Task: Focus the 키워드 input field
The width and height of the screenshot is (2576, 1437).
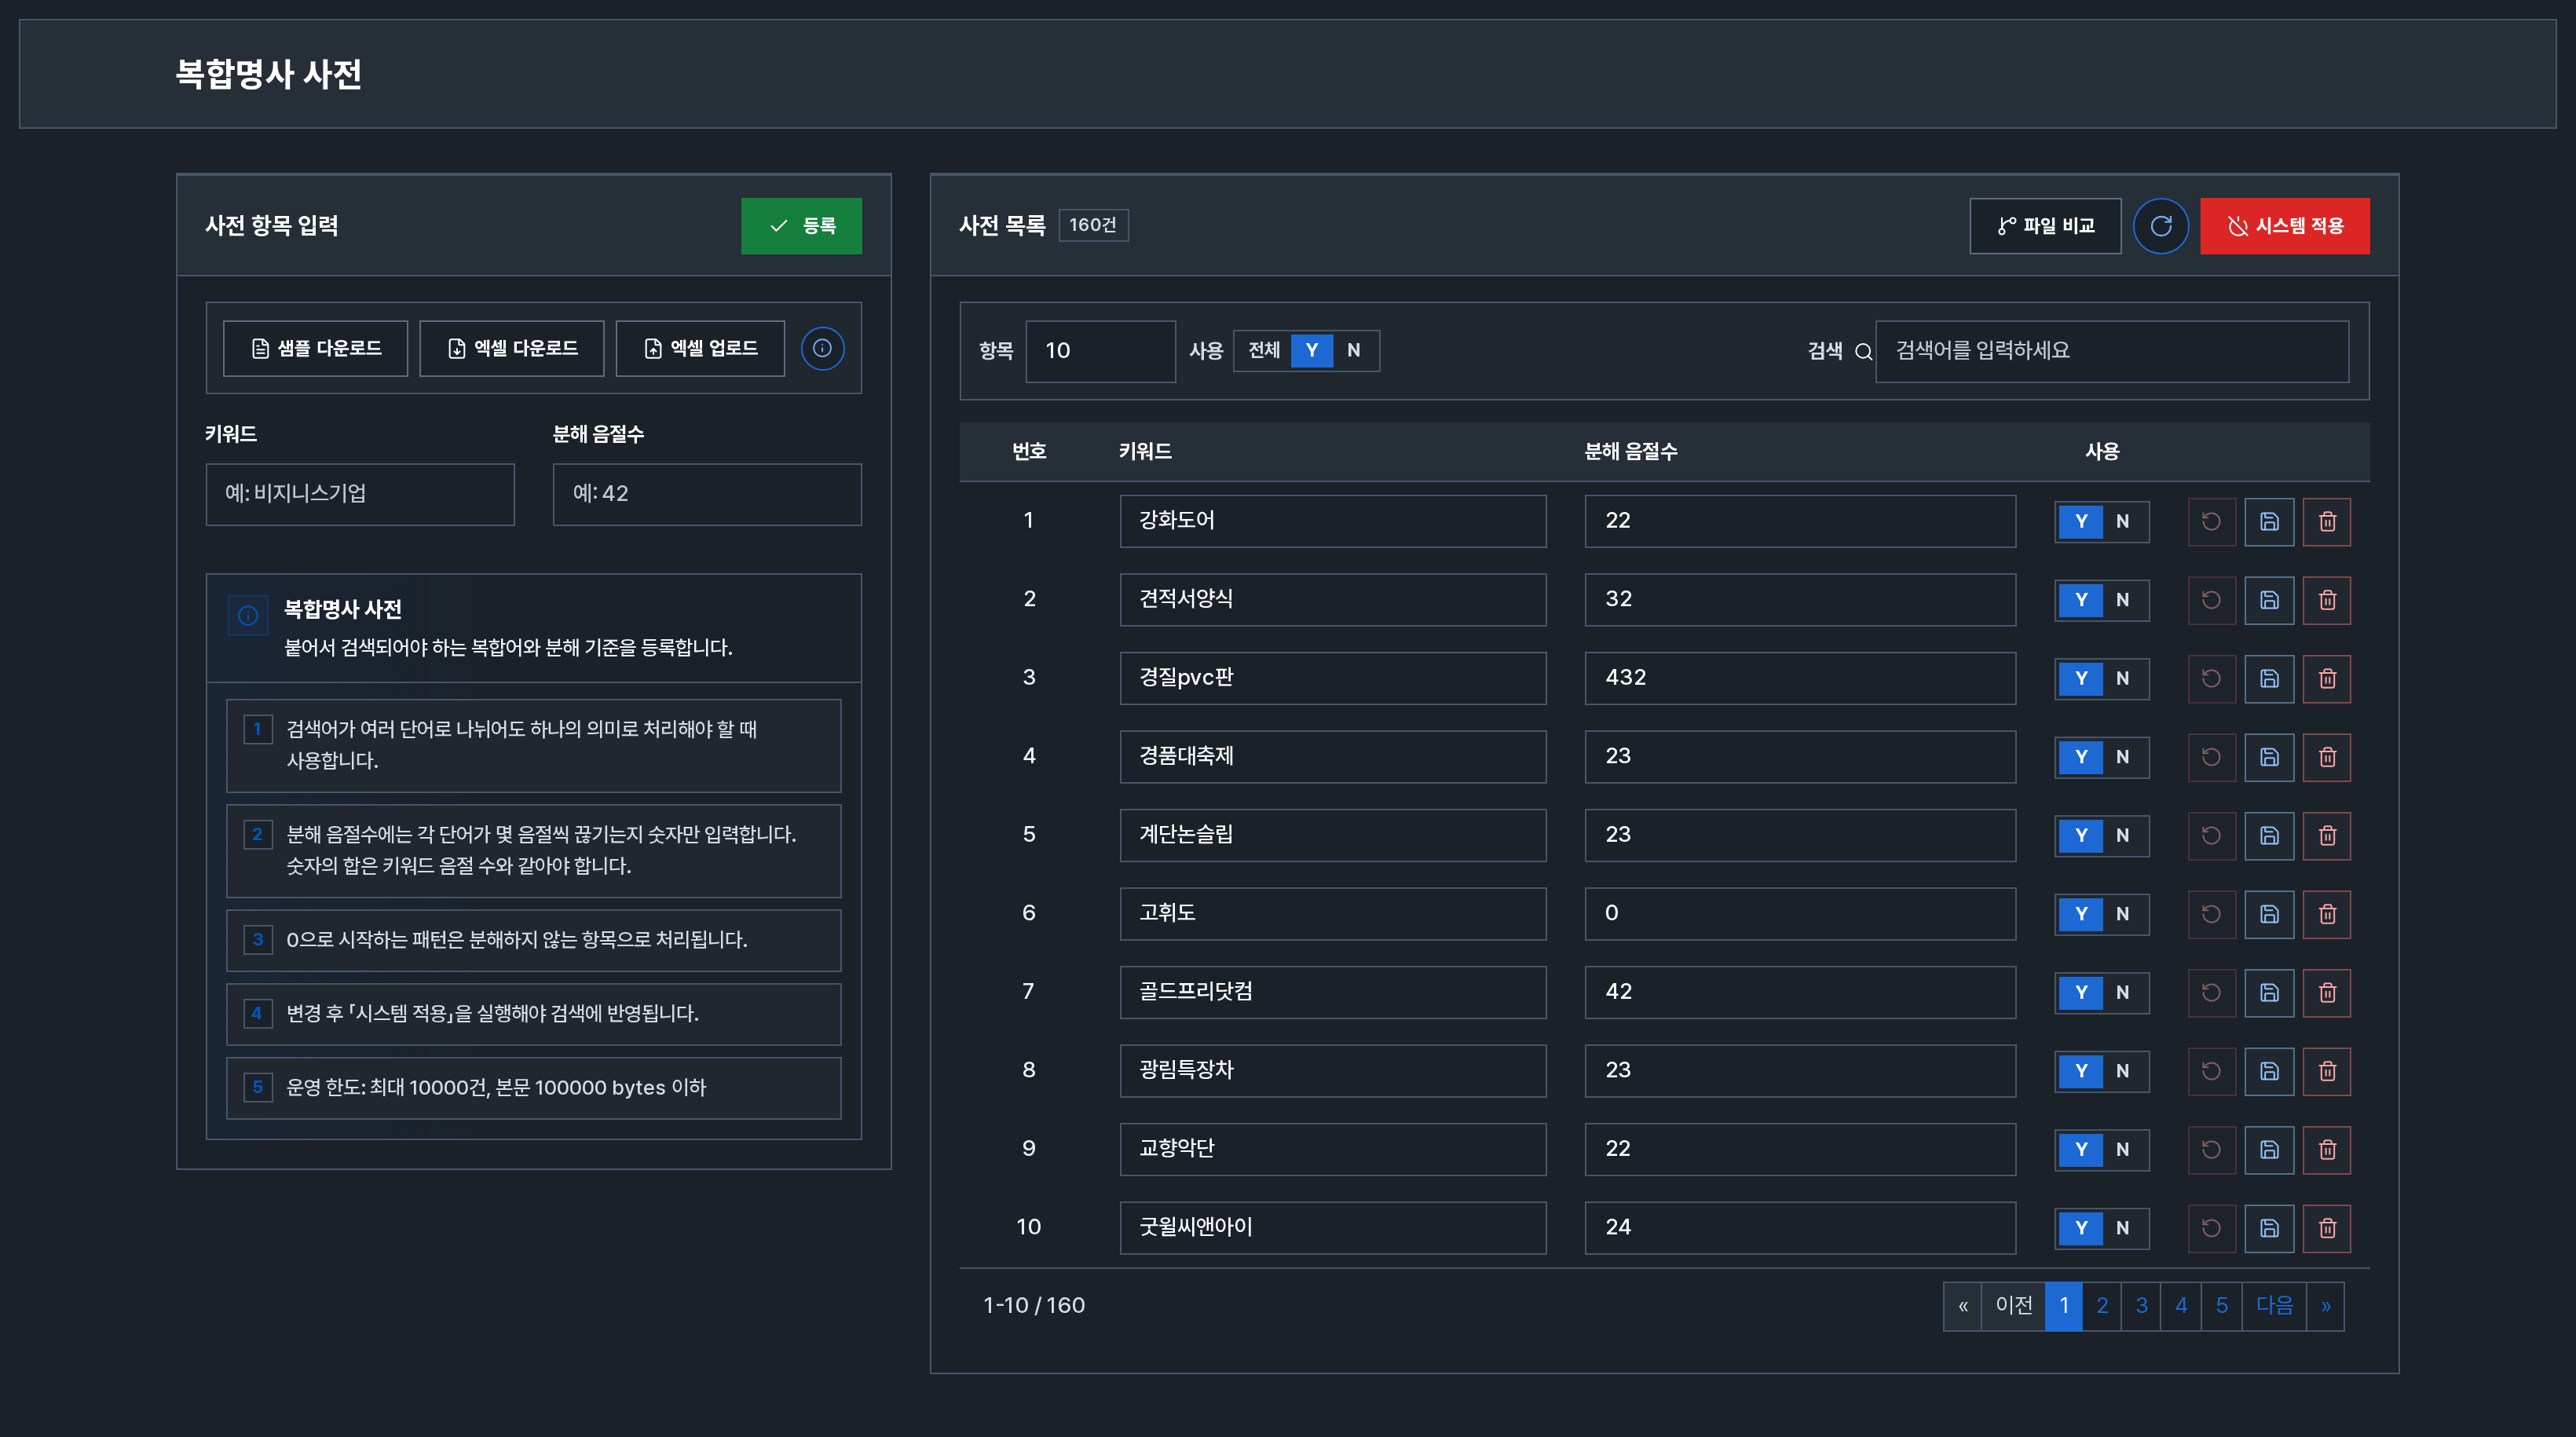Action: click(360, 494)
